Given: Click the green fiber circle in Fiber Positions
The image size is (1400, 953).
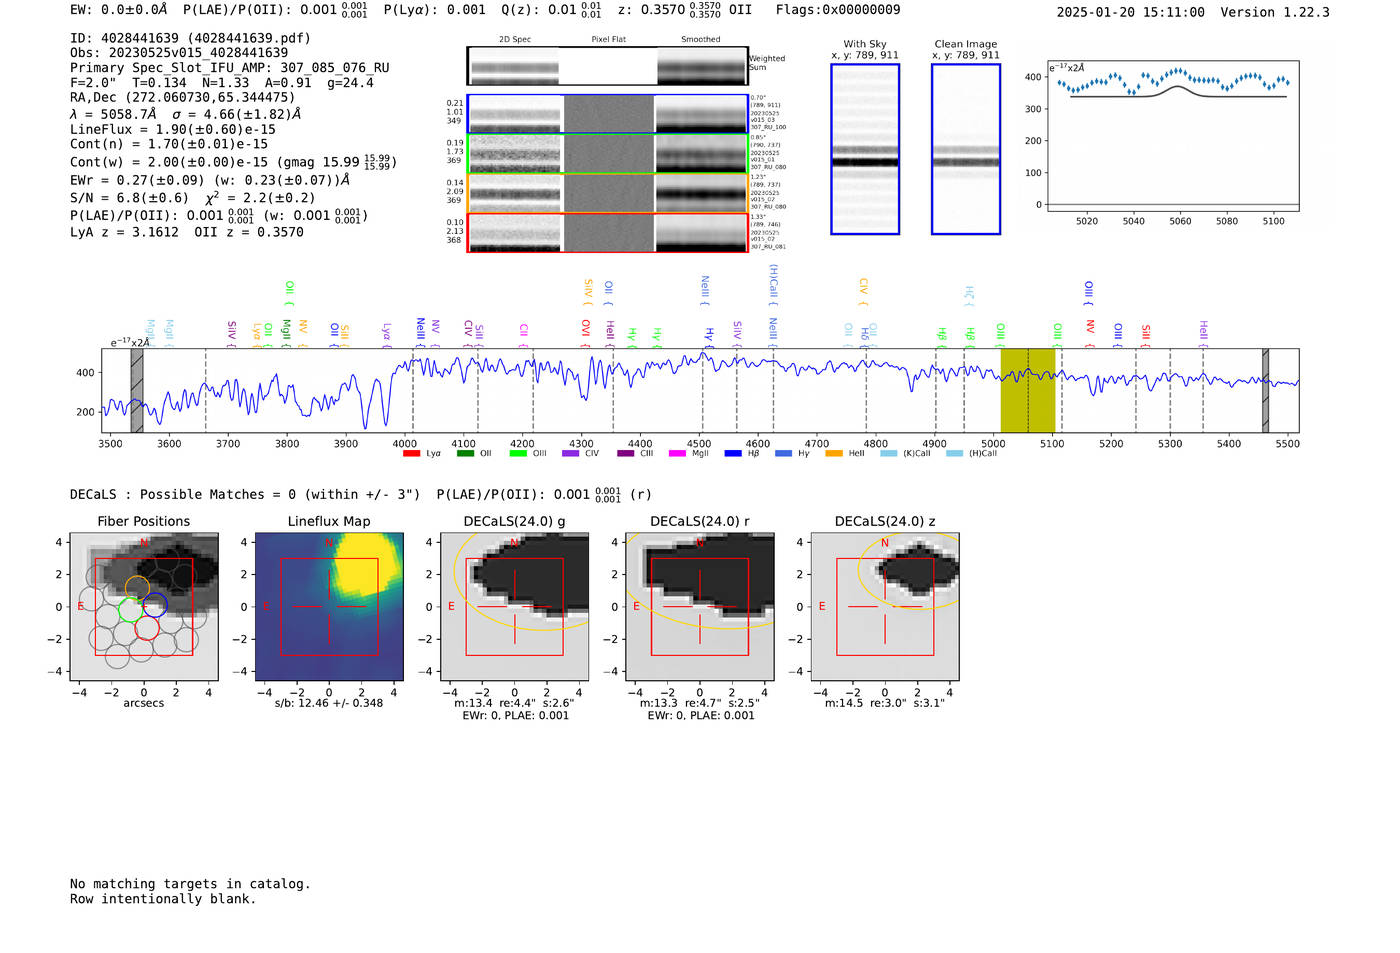Looking at the screenshot, I should (130, 609).
